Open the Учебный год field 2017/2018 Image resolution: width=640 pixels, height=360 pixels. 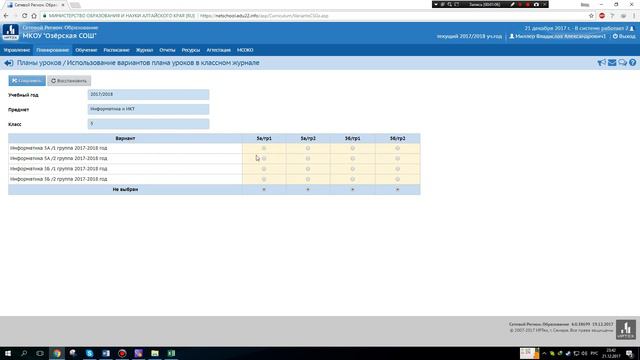click(148, 94)
